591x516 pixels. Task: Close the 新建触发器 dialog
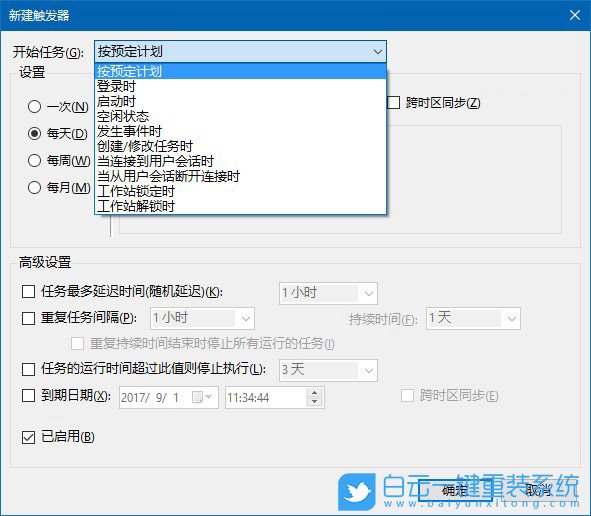pos(575,15)
